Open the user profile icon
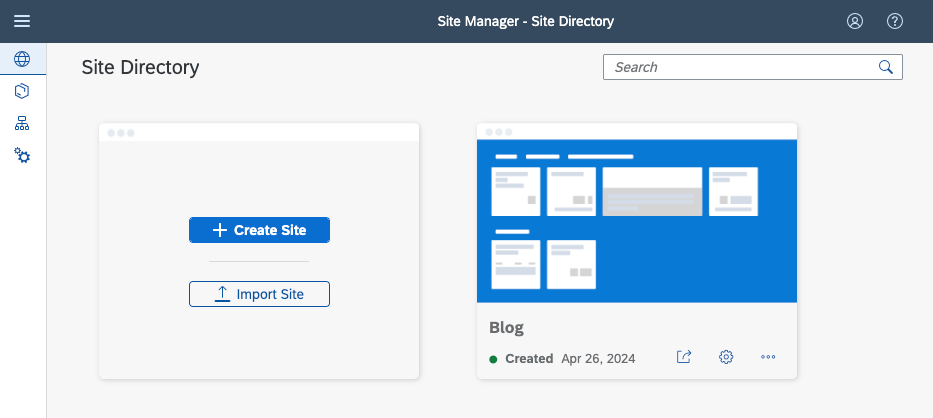The width and height of the screenshot is (933, 418). (x=855, y=21)
